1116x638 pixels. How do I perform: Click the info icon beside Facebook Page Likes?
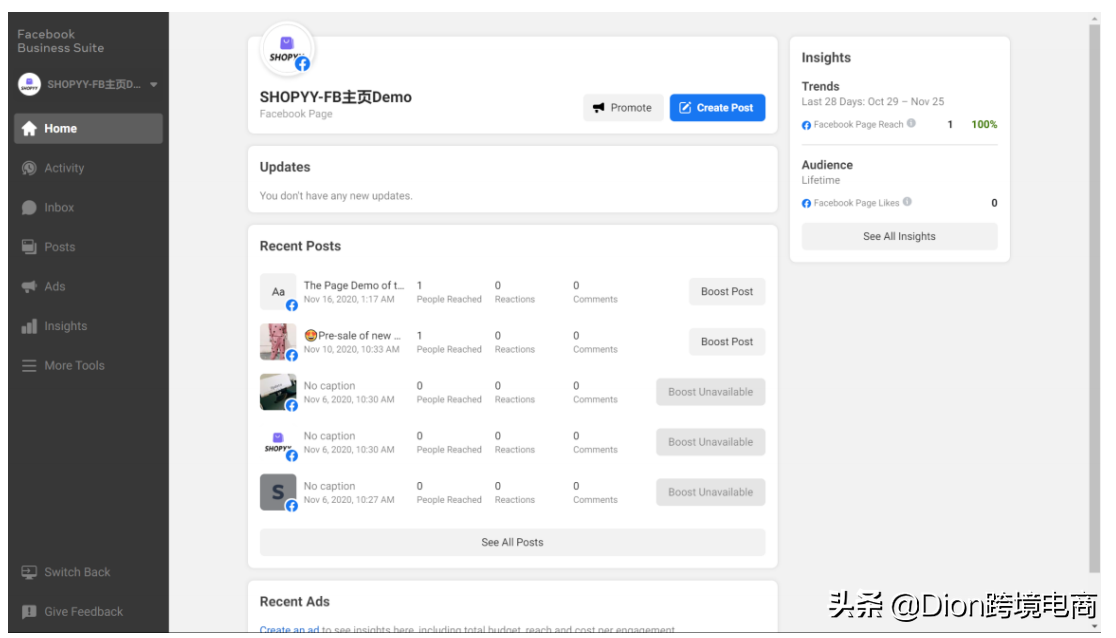(907, 202)
